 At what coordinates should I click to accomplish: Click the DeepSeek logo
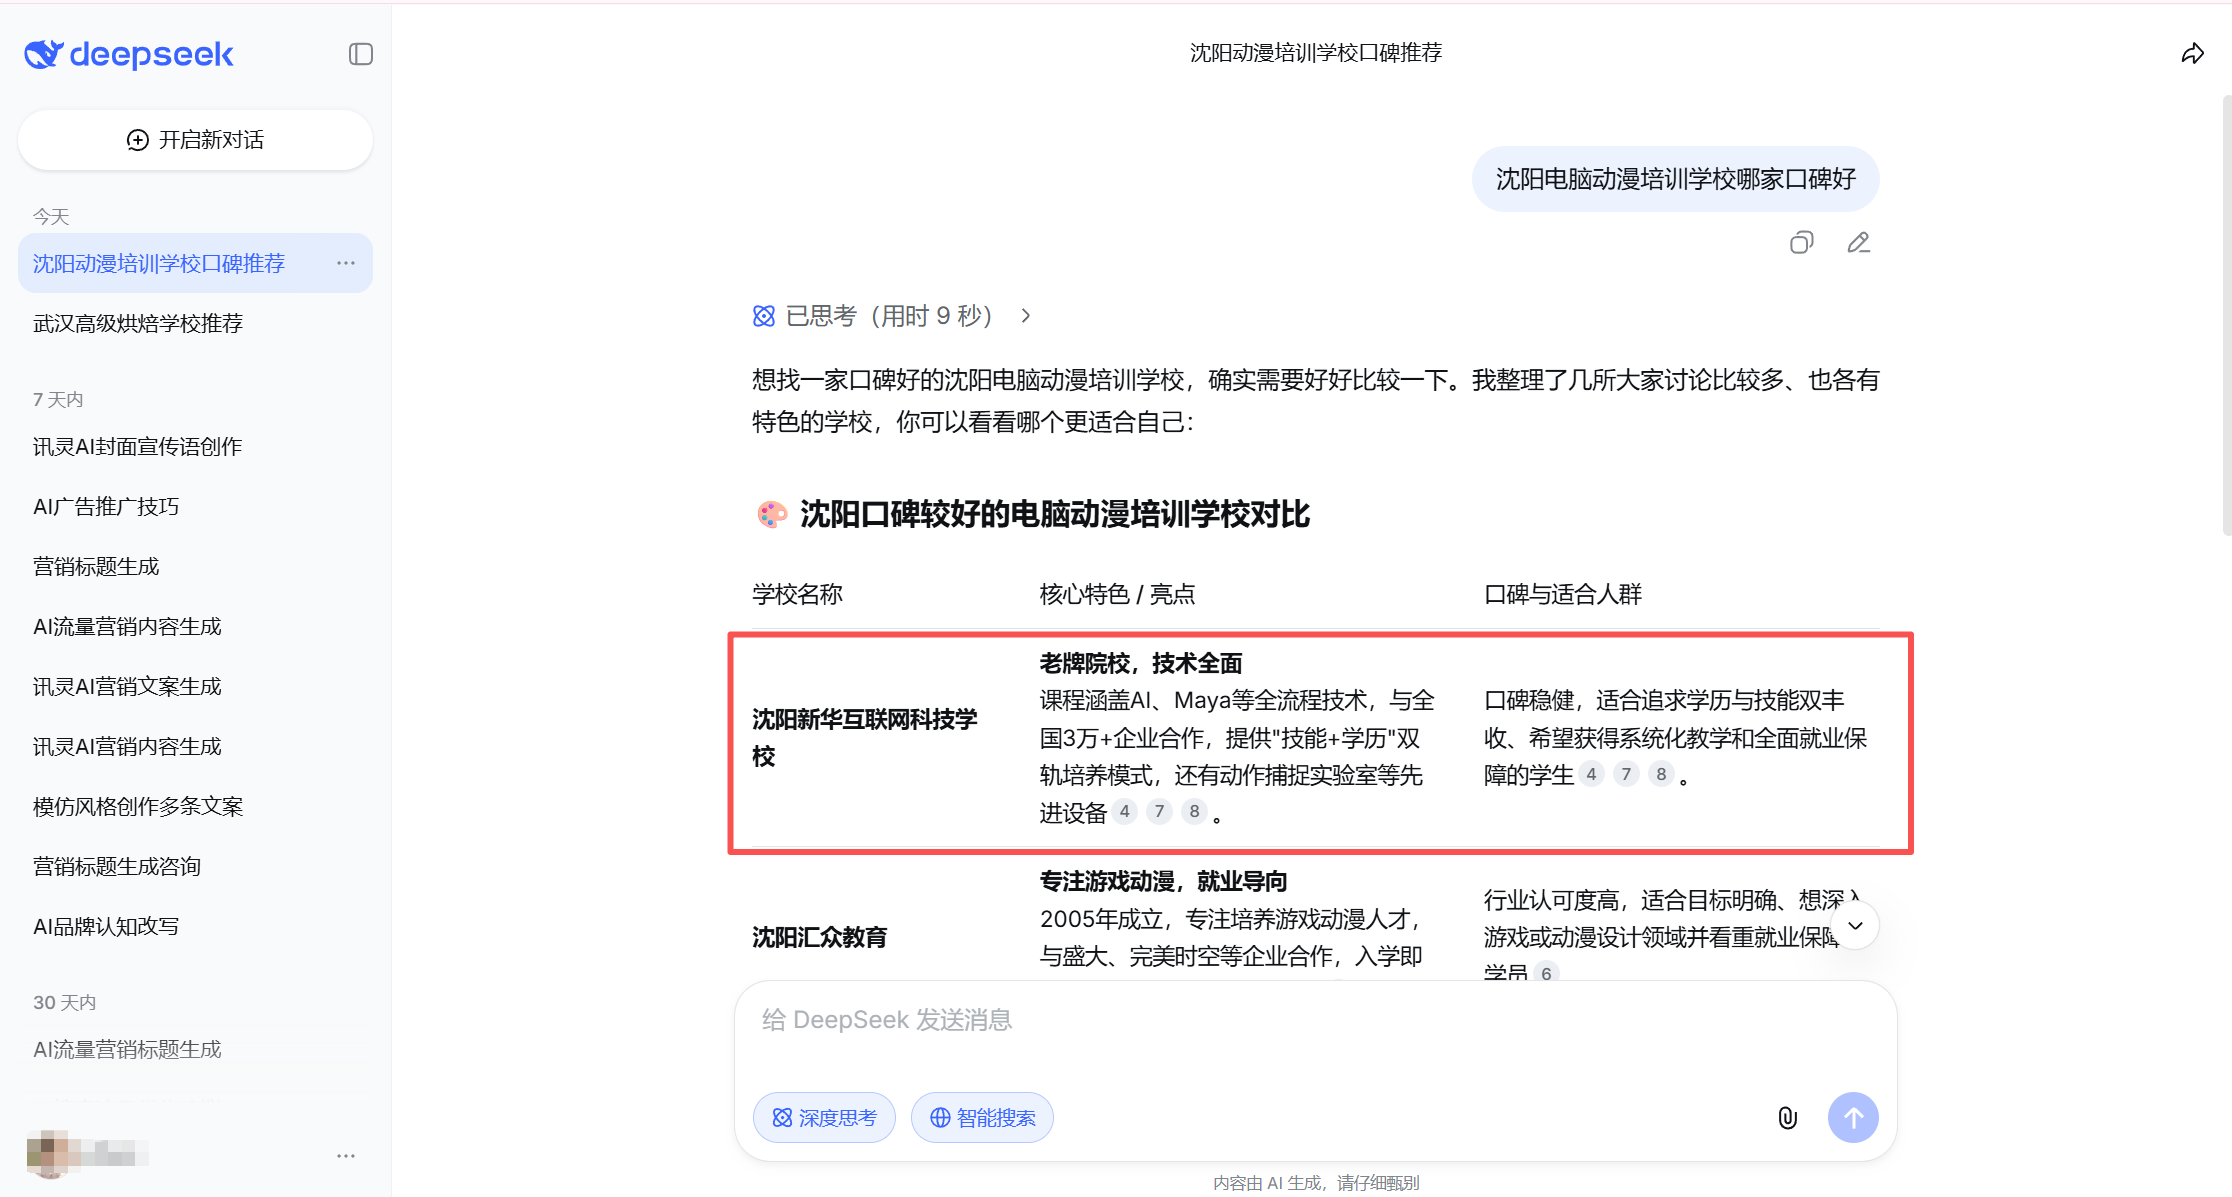(x=129, y=54)
